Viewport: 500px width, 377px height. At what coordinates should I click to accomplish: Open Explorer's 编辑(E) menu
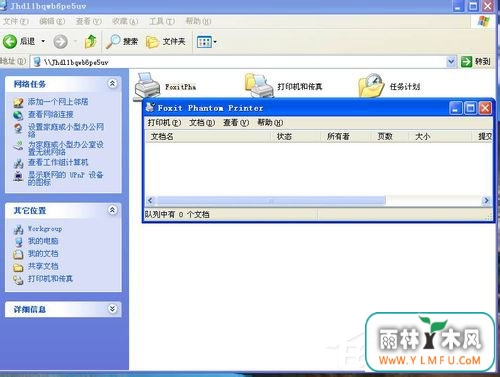52,21
